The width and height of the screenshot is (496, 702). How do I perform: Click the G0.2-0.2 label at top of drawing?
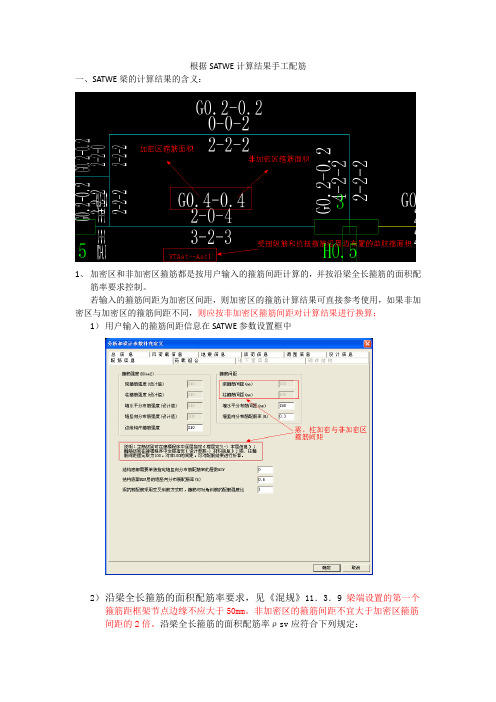229,107
